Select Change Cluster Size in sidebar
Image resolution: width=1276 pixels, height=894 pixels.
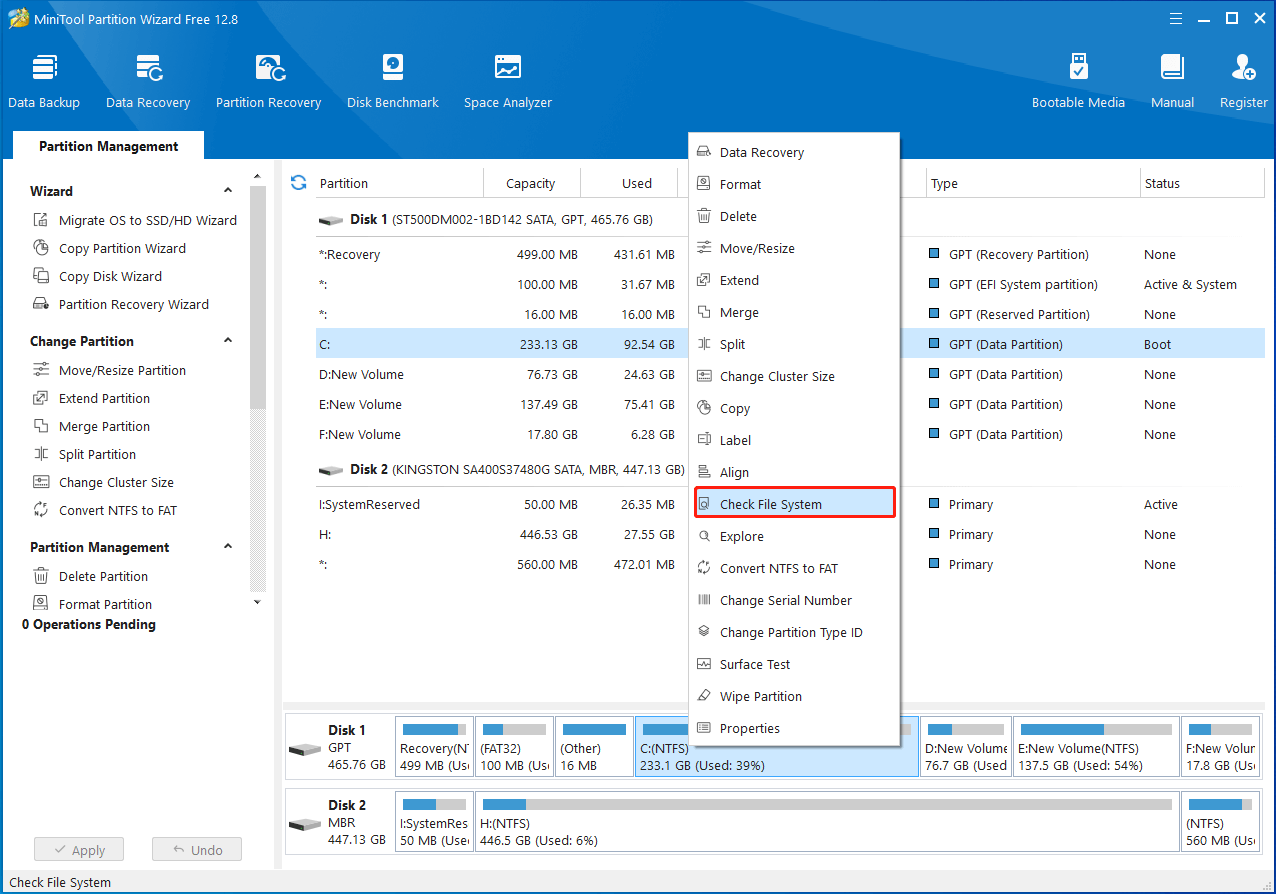103,482
